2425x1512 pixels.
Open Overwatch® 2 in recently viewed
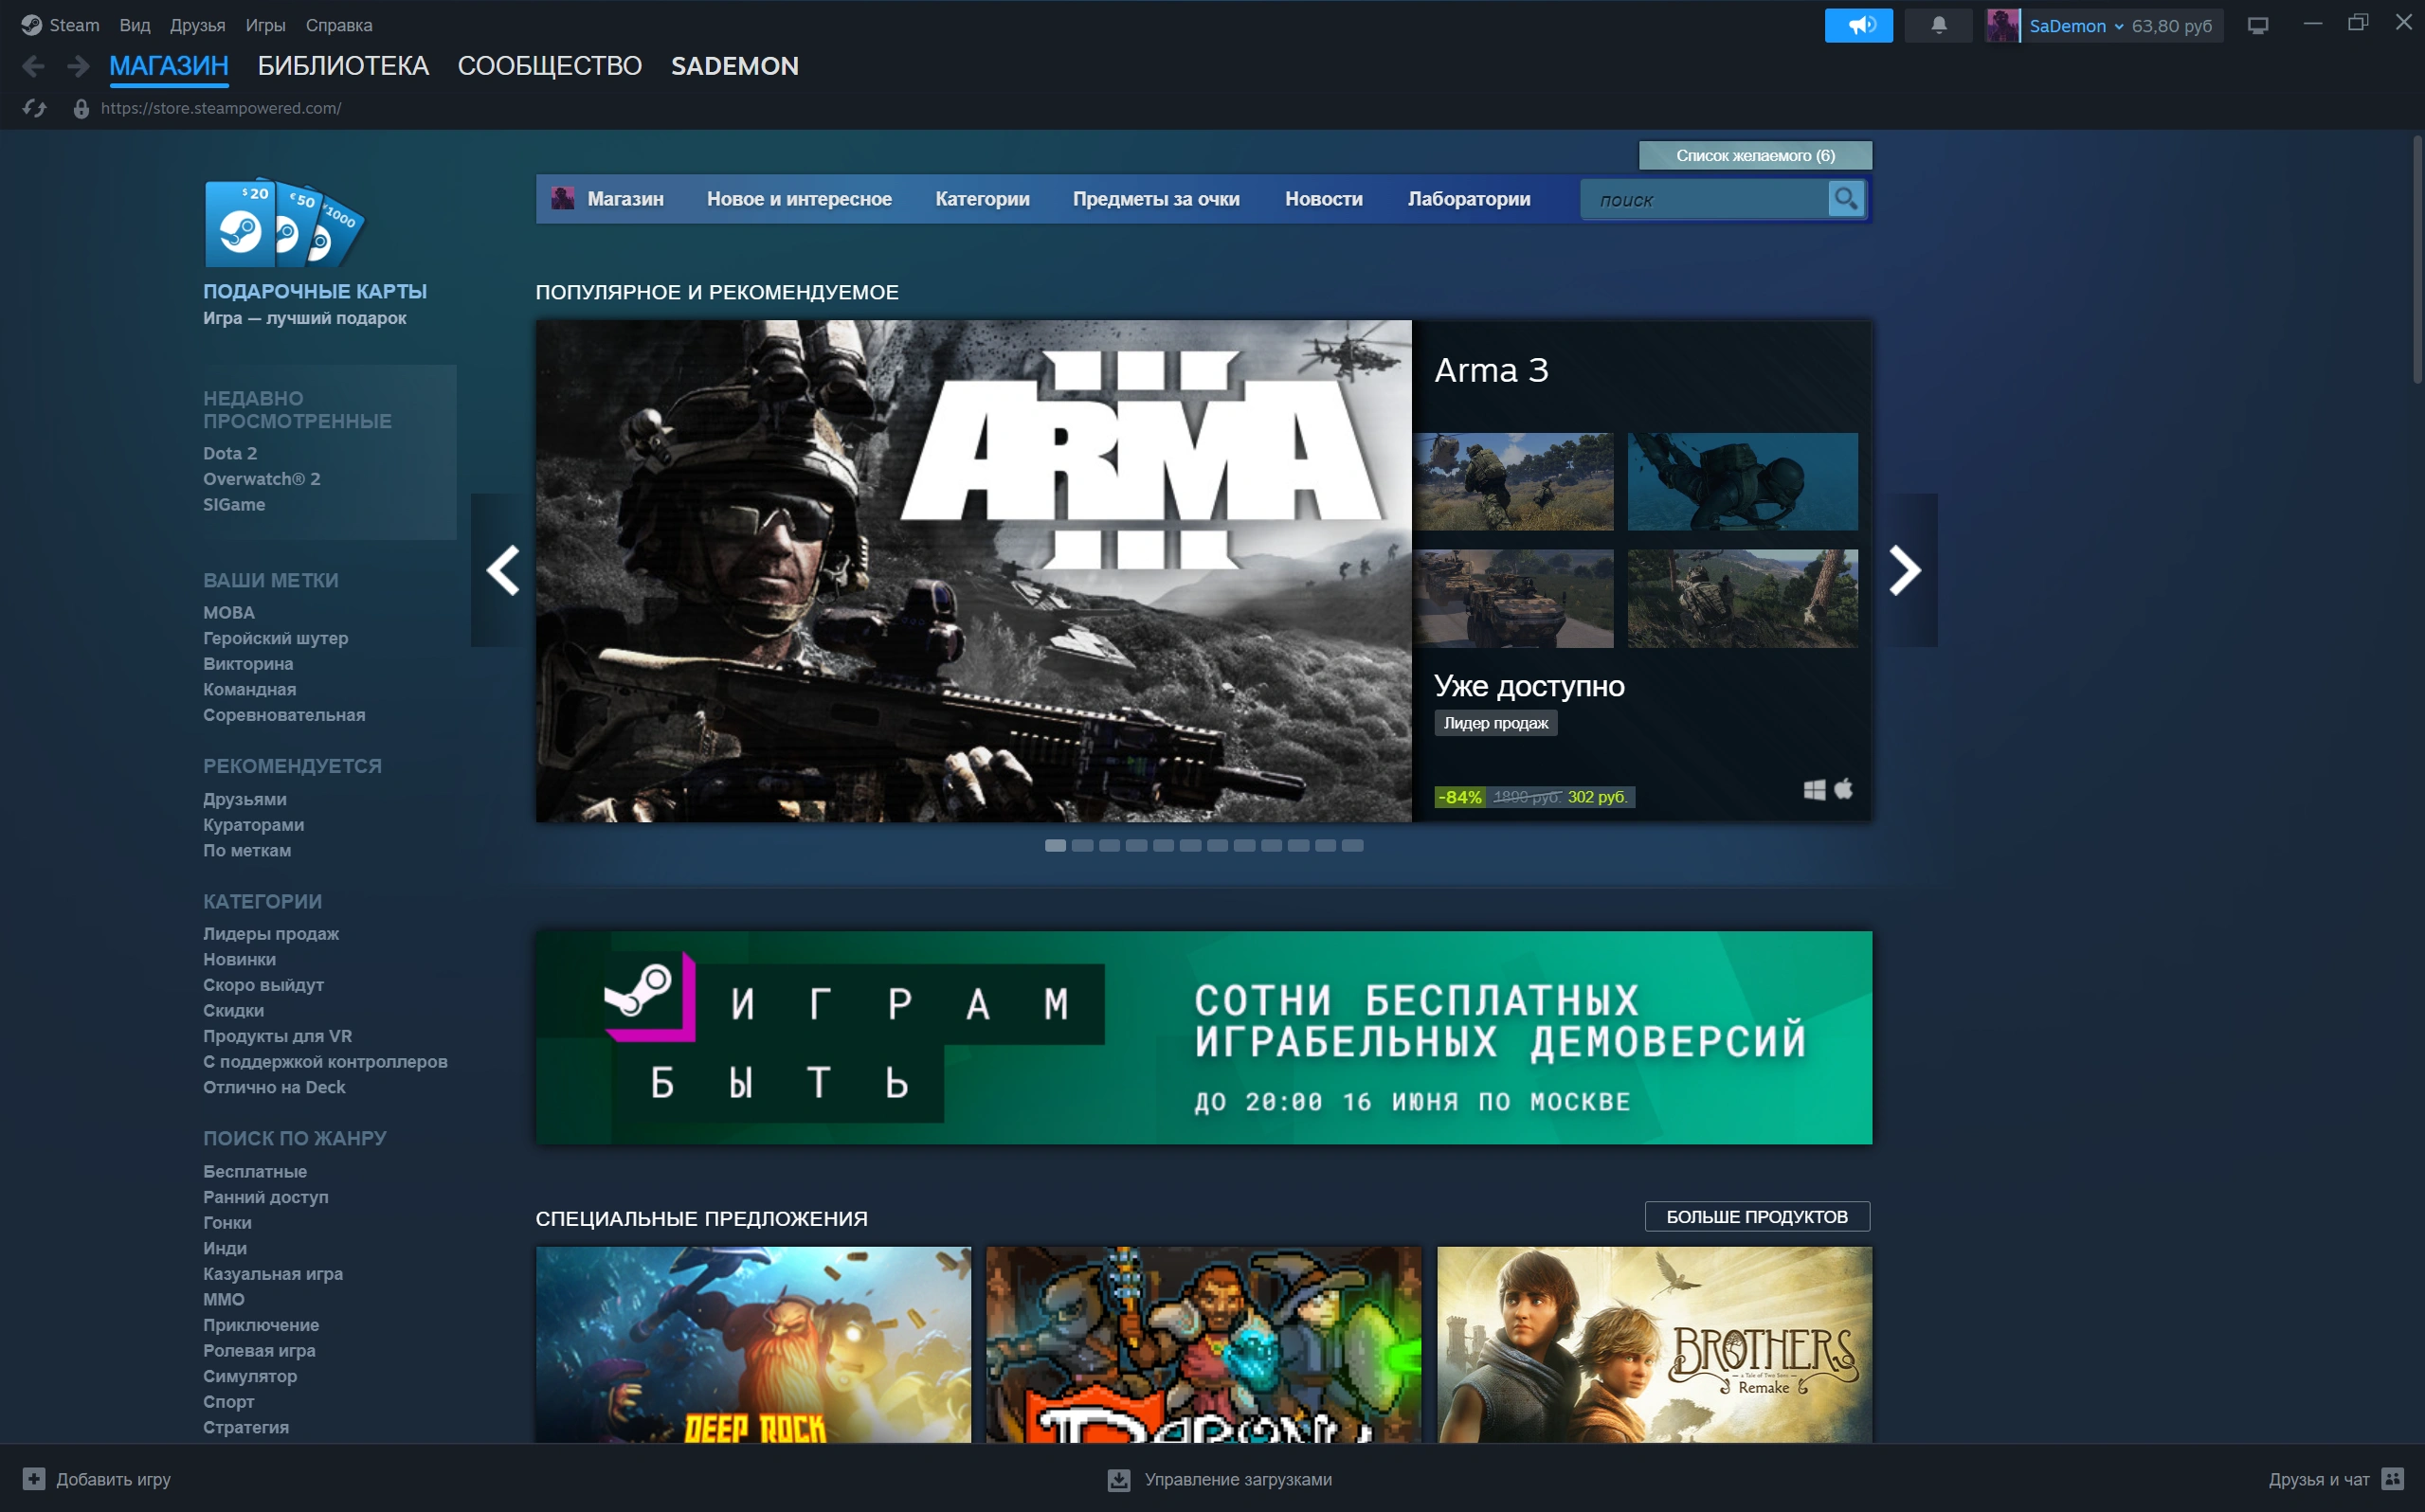pyautogui.click(x=261, y=479)
